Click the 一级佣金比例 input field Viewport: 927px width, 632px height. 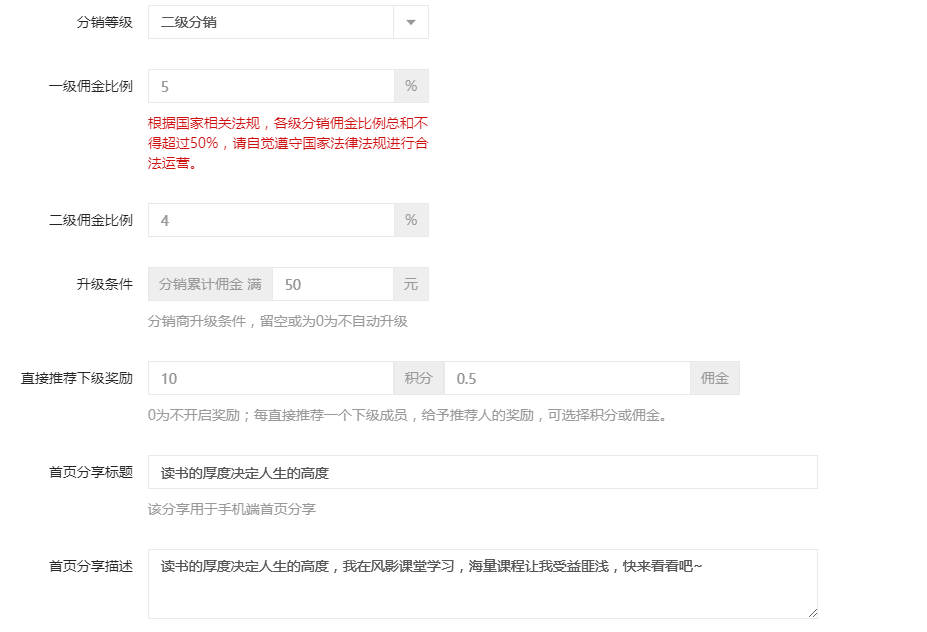(x=271, y=86)
